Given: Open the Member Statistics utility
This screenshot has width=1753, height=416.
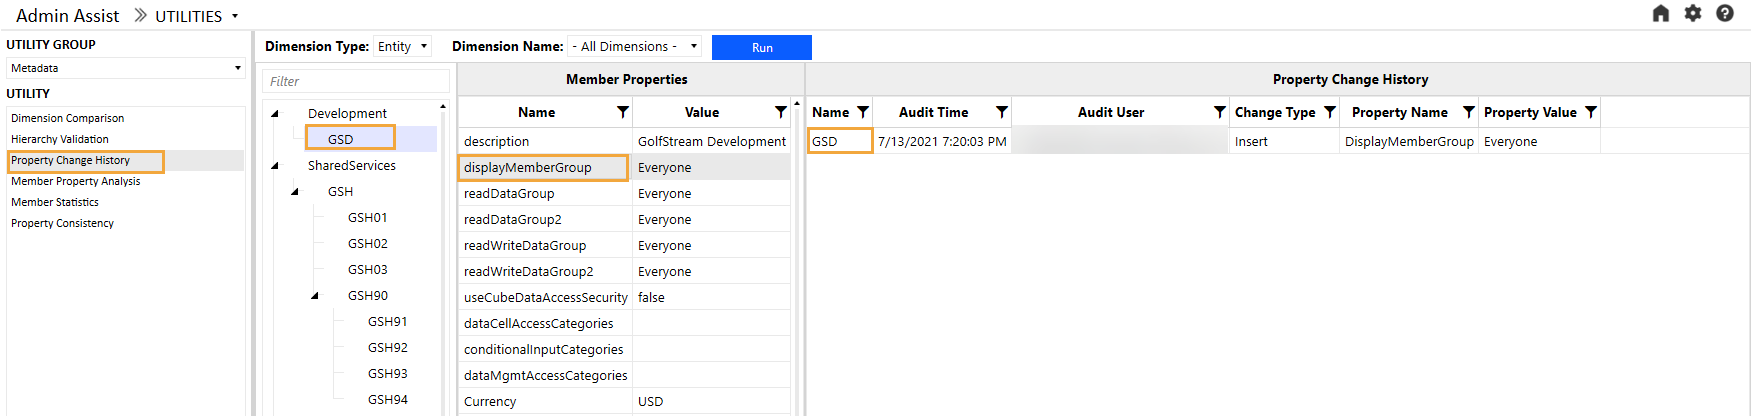Looking at the screenshot, I should [55, 202].
